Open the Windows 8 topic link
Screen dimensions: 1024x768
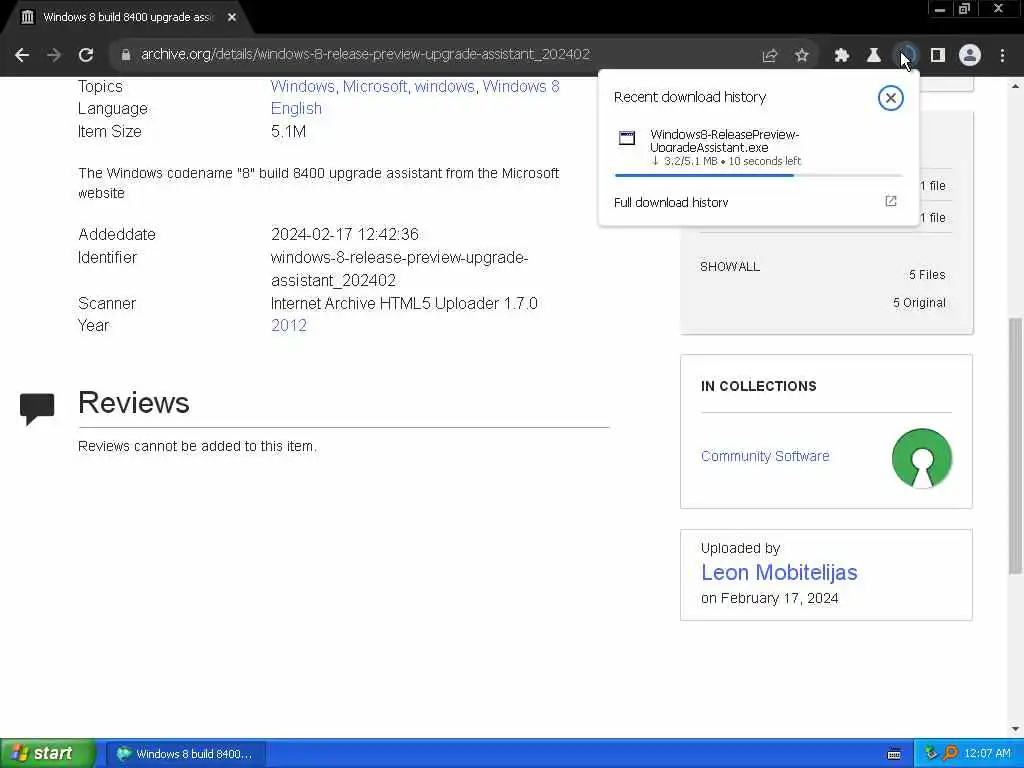pyautogui.click(x=520, y=86)
